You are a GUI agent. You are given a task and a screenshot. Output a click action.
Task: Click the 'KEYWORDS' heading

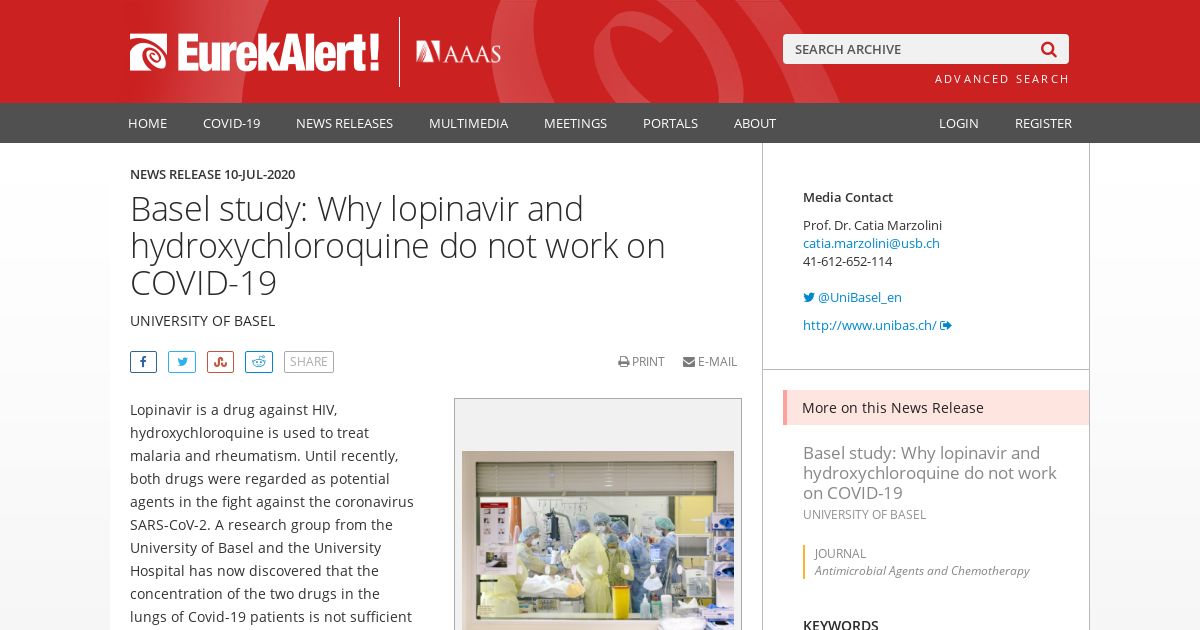point(841,624)
